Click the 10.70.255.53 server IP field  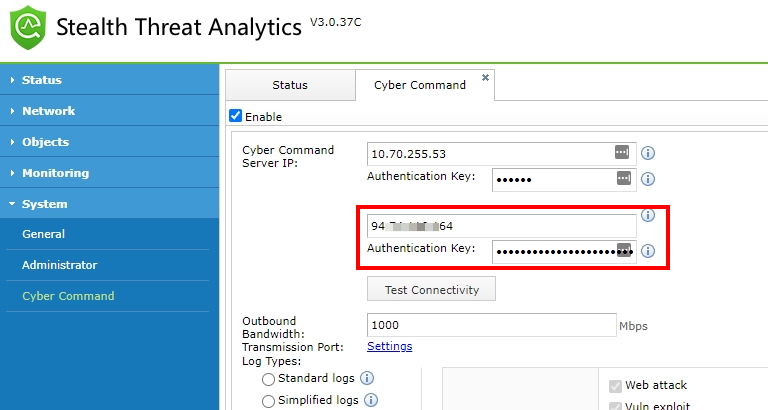(502, 154)
